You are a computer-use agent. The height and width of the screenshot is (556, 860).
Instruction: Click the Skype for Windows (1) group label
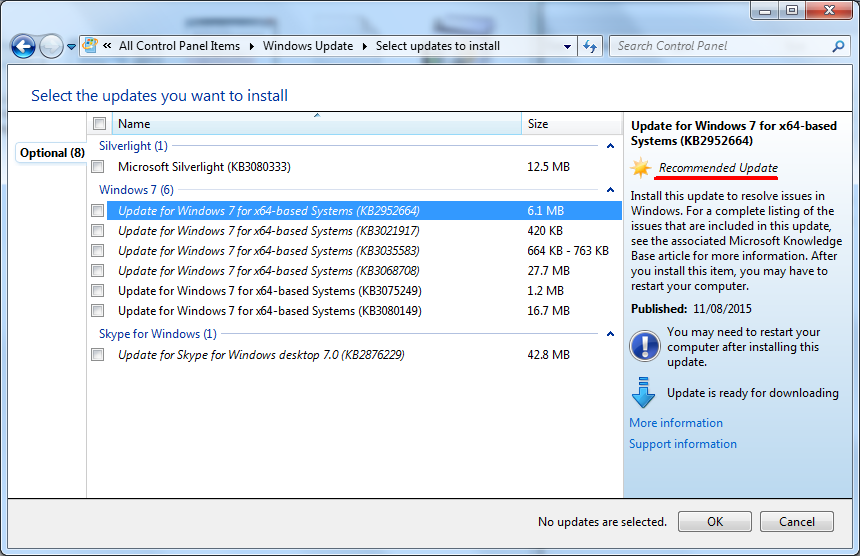(x=157, y=334)
